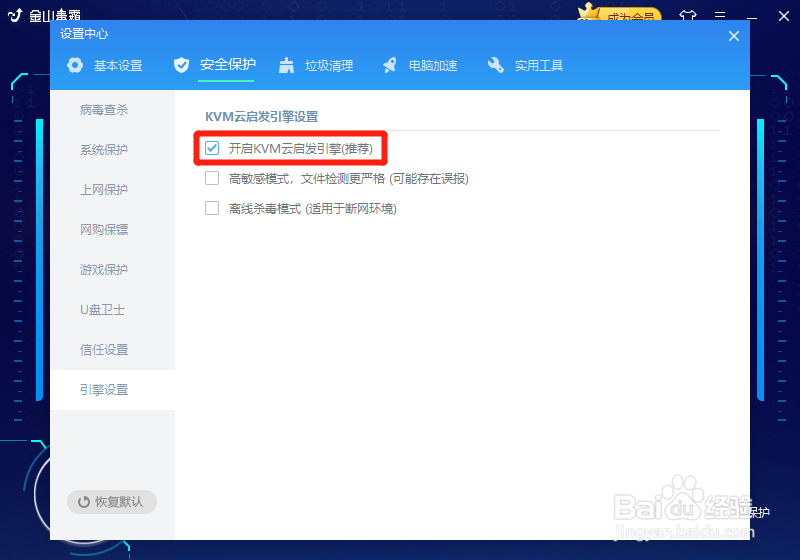The image size is (800, 560).
Task: Click the 开启KVM云启发引擎(推荐) label text
Action: pyautogui.click(x=301, y=148)
